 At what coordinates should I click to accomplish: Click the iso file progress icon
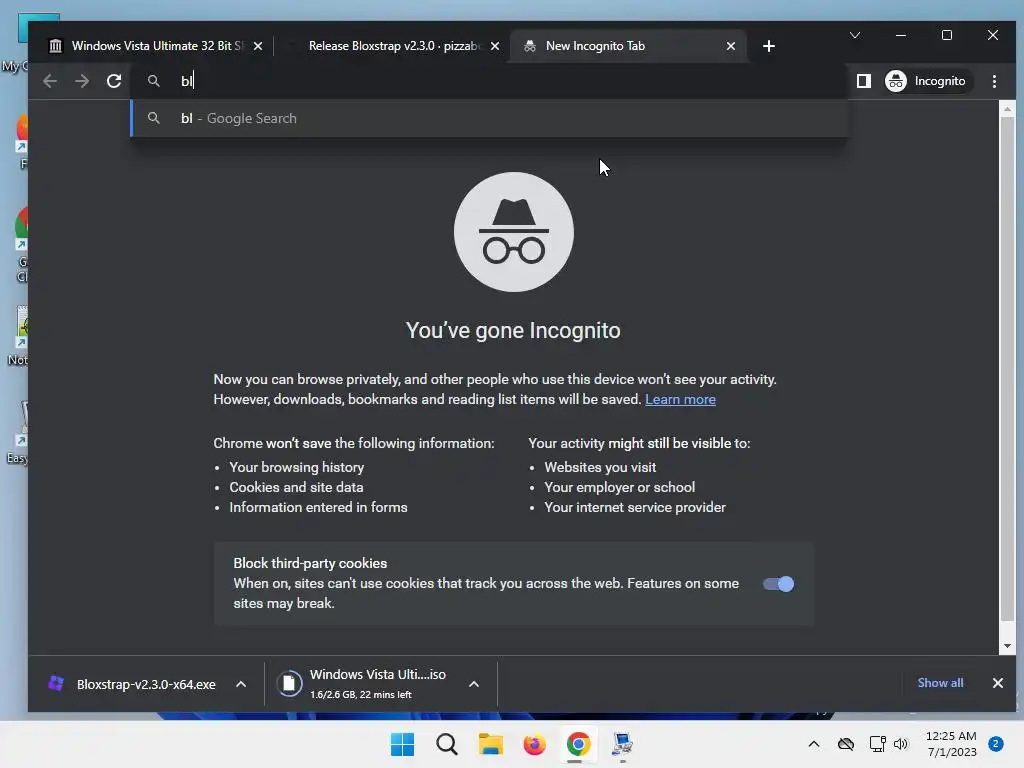289,684
